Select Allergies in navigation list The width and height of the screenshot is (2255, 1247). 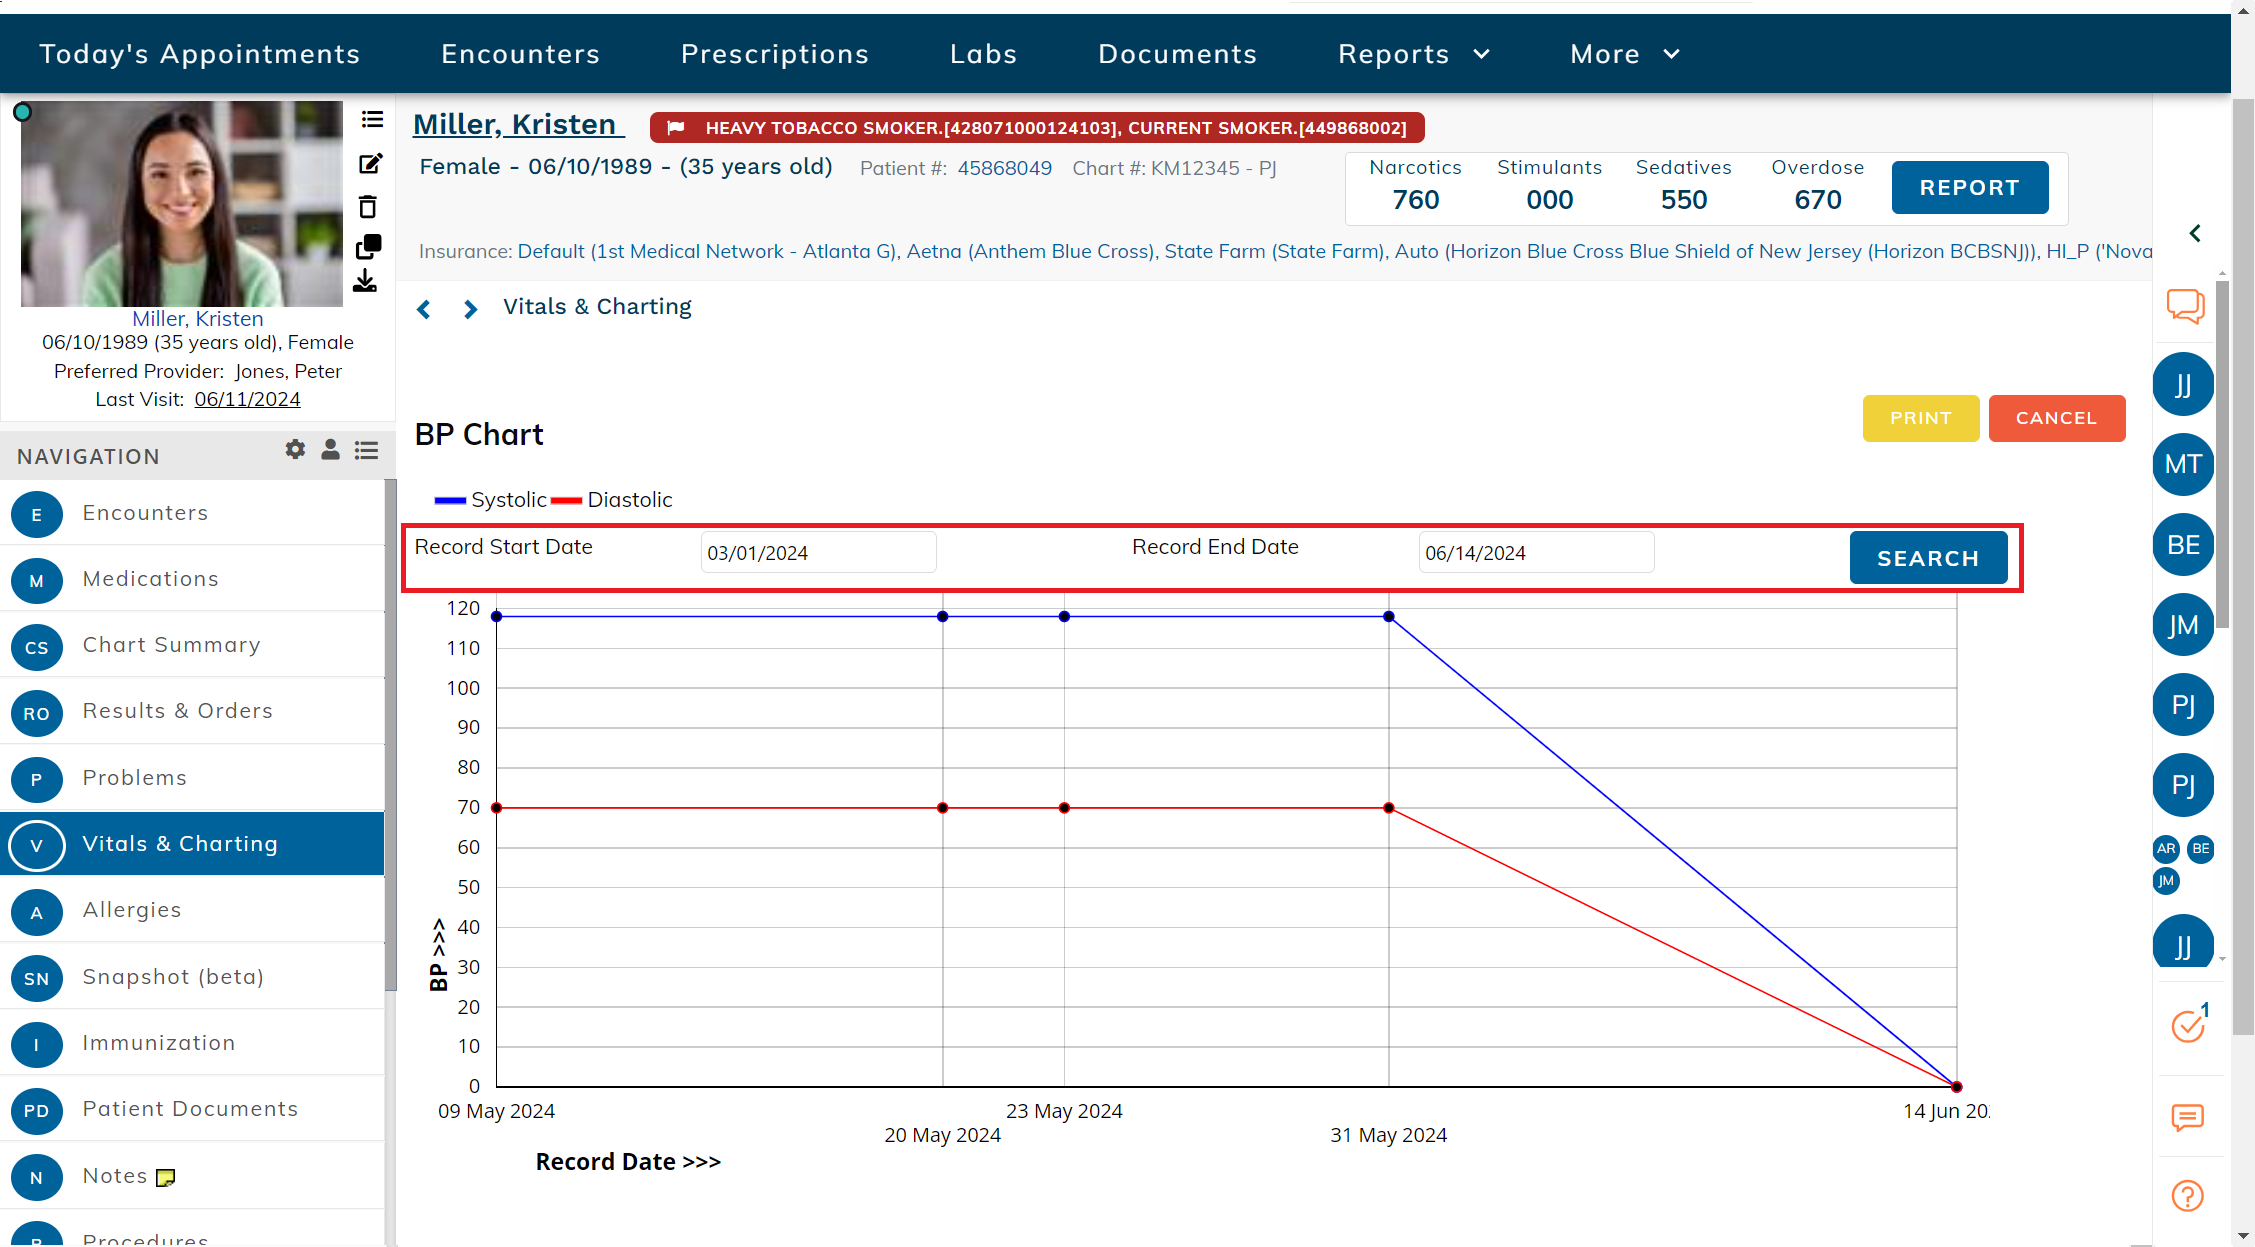click(132, 910)
